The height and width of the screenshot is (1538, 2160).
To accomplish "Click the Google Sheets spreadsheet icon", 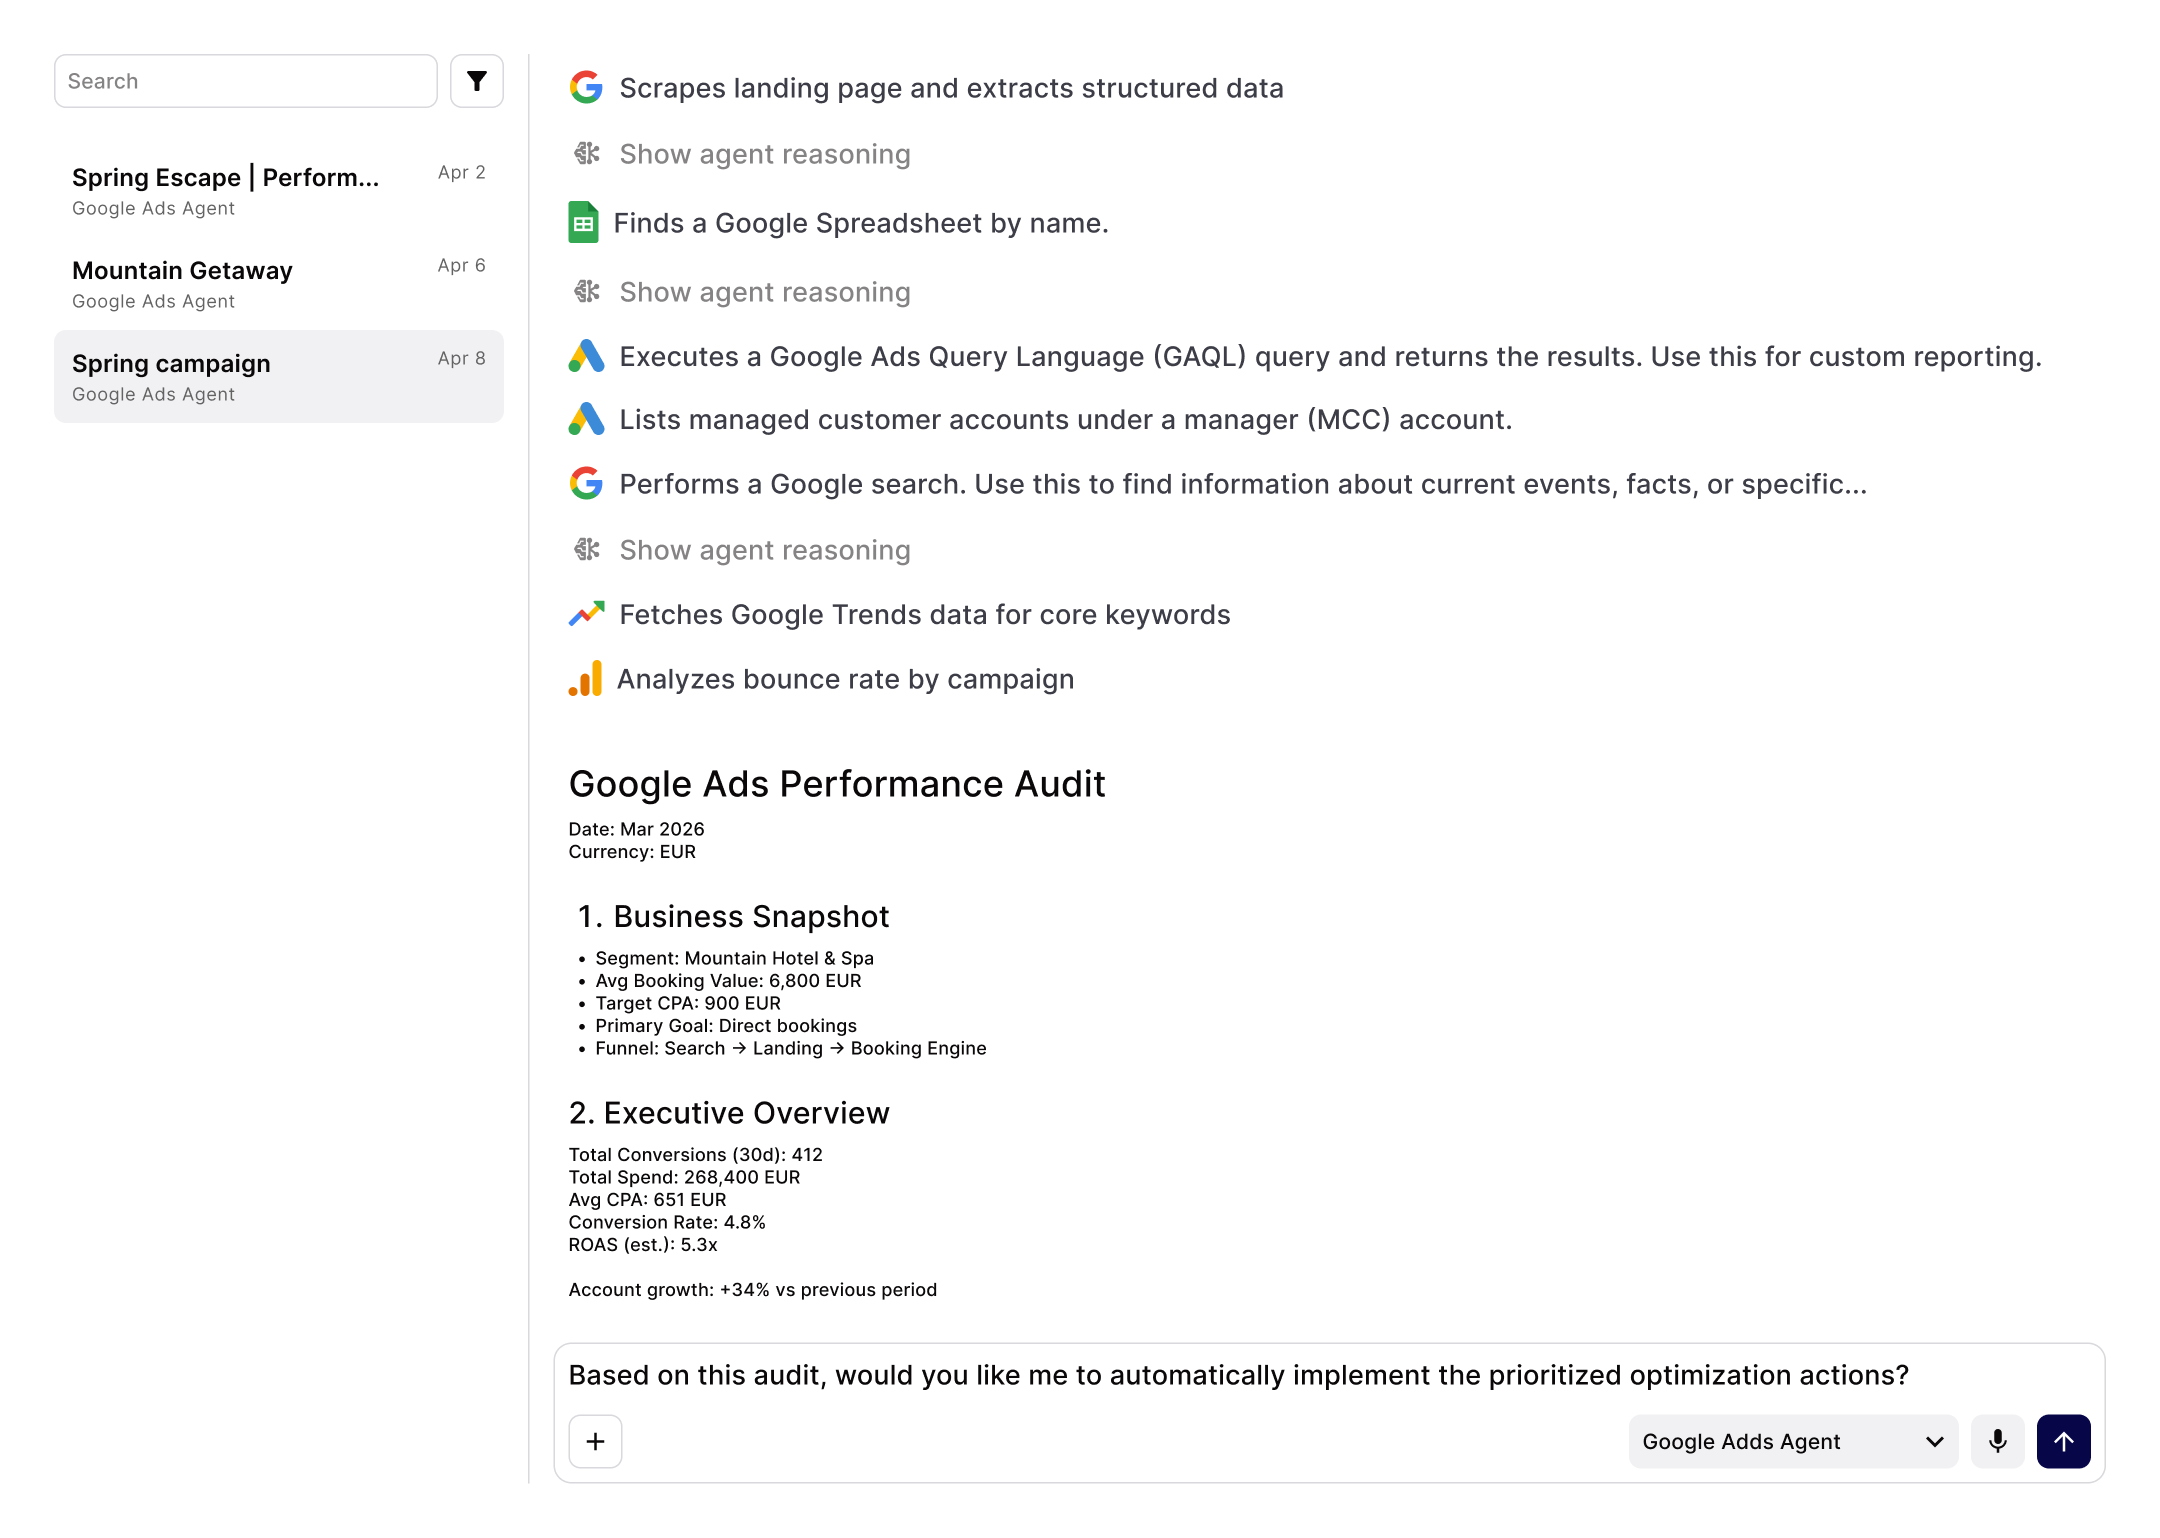I will click(x=583, y=222).
